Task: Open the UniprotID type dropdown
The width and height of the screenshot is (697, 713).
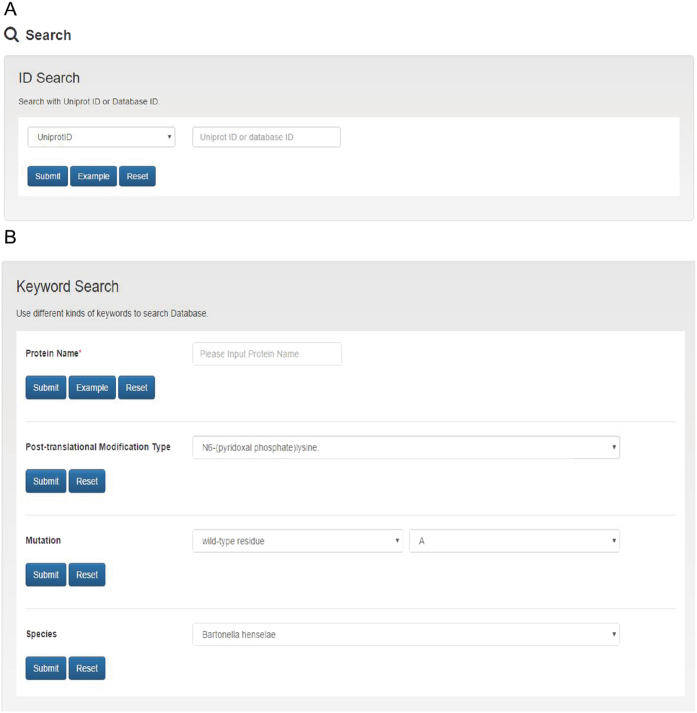Action: click(101, 137)
